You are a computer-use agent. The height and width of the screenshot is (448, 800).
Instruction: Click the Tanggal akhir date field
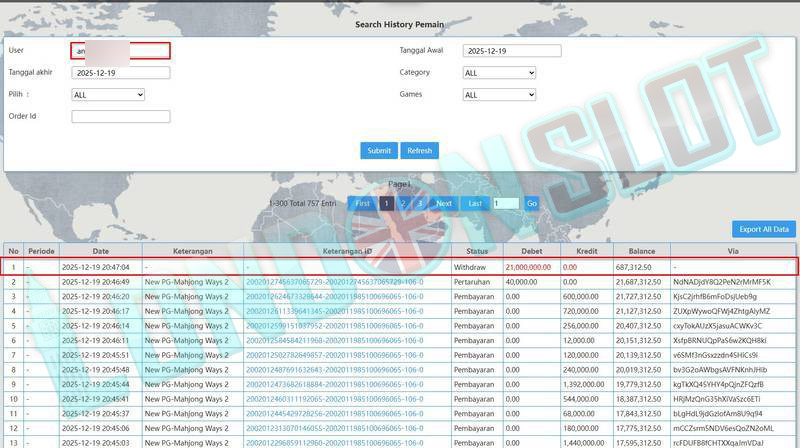click(120, 73)
